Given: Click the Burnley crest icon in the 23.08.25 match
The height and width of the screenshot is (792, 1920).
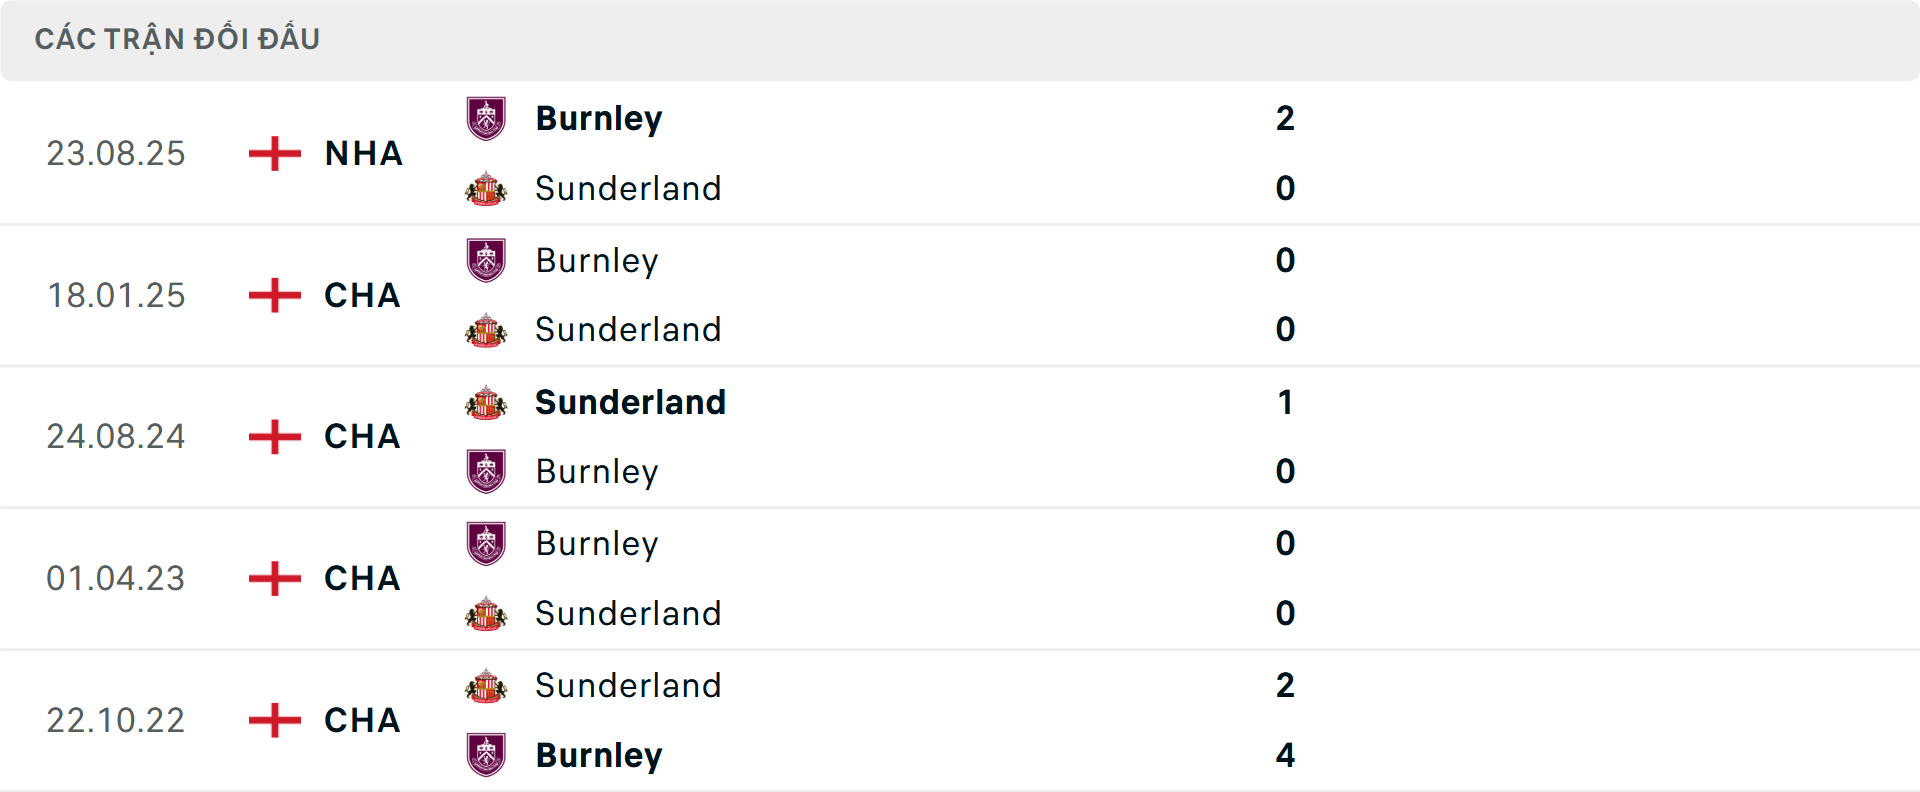Looking at the screenshot, I should coord(486,117).
